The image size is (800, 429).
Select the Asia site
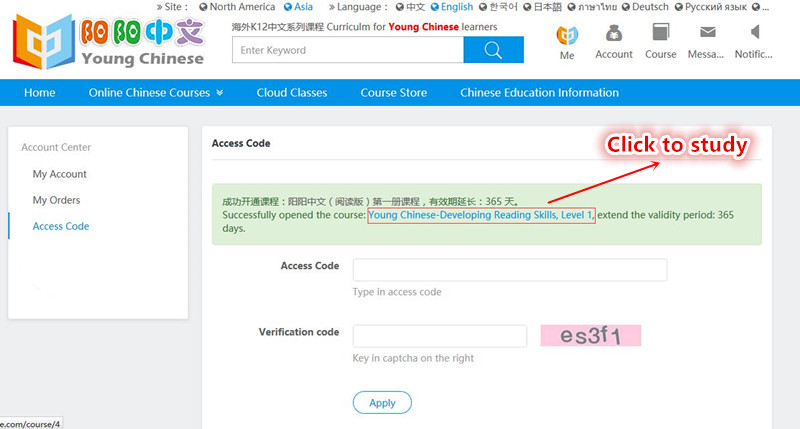(298, 7)
